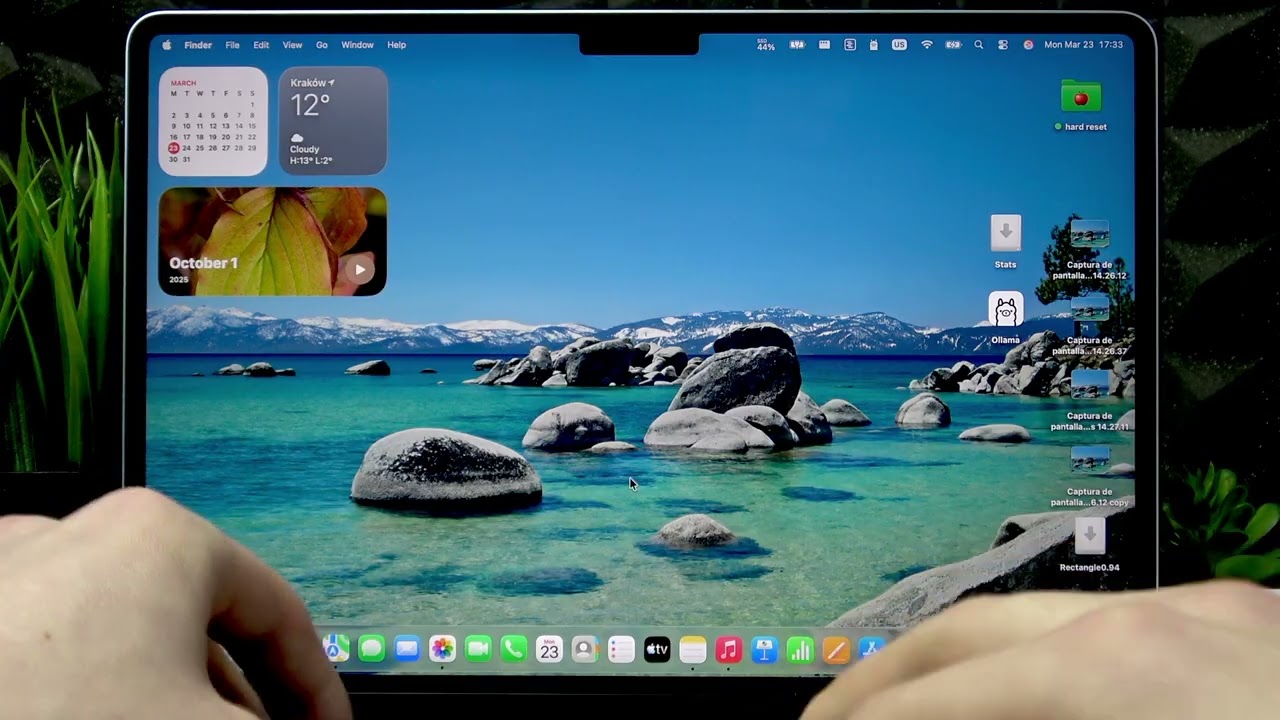Open Mail from the Dock

(x=407, y=650)
